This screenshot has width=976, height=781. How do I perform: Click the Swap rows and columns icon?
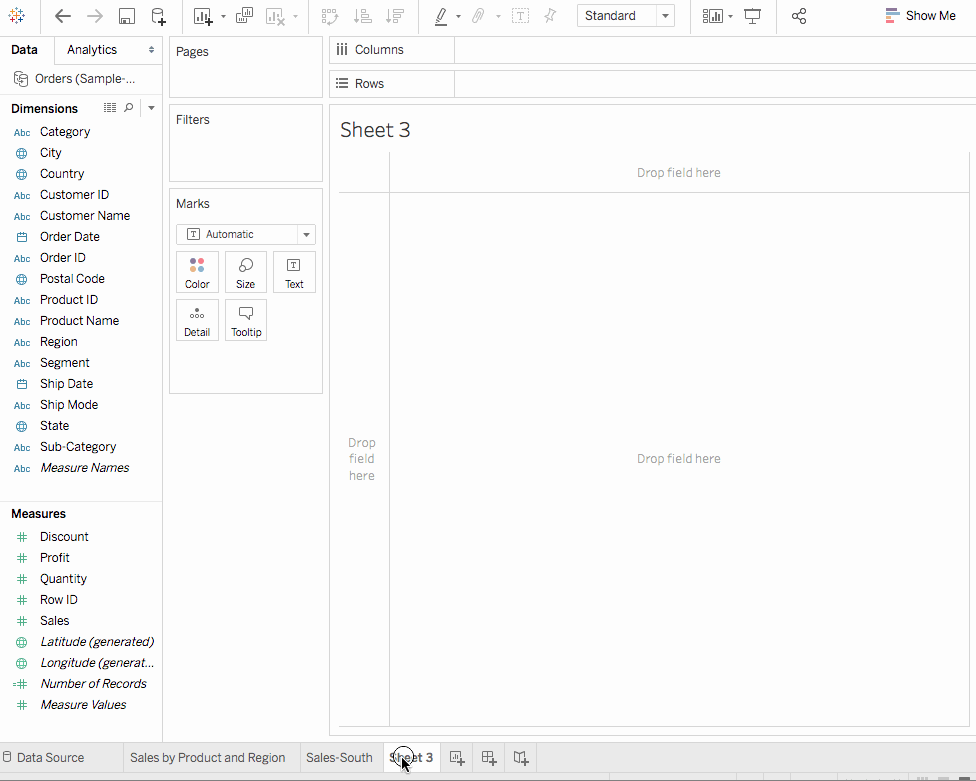pos(330,16)
